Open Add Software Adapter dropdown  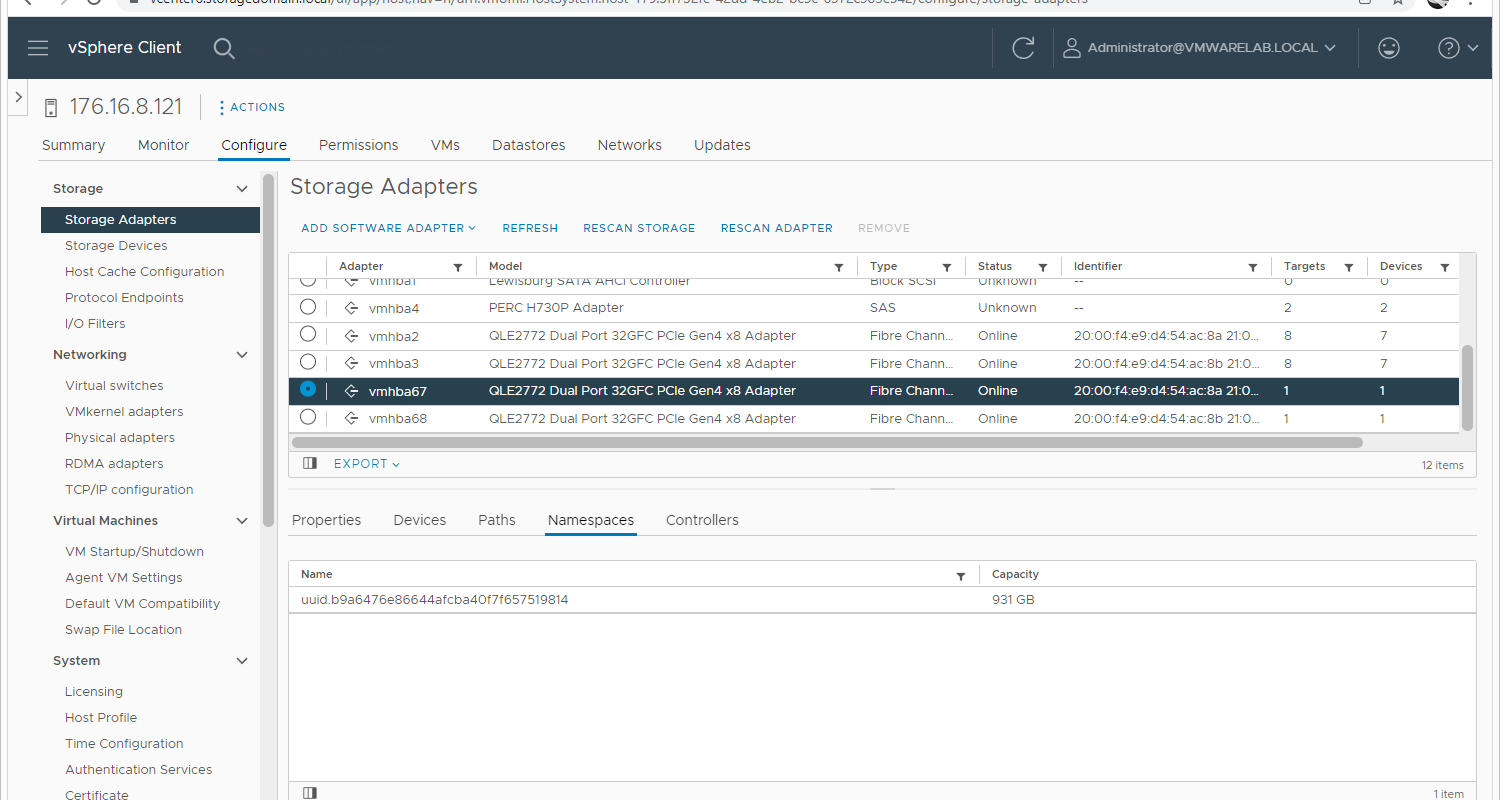[389, 228]
